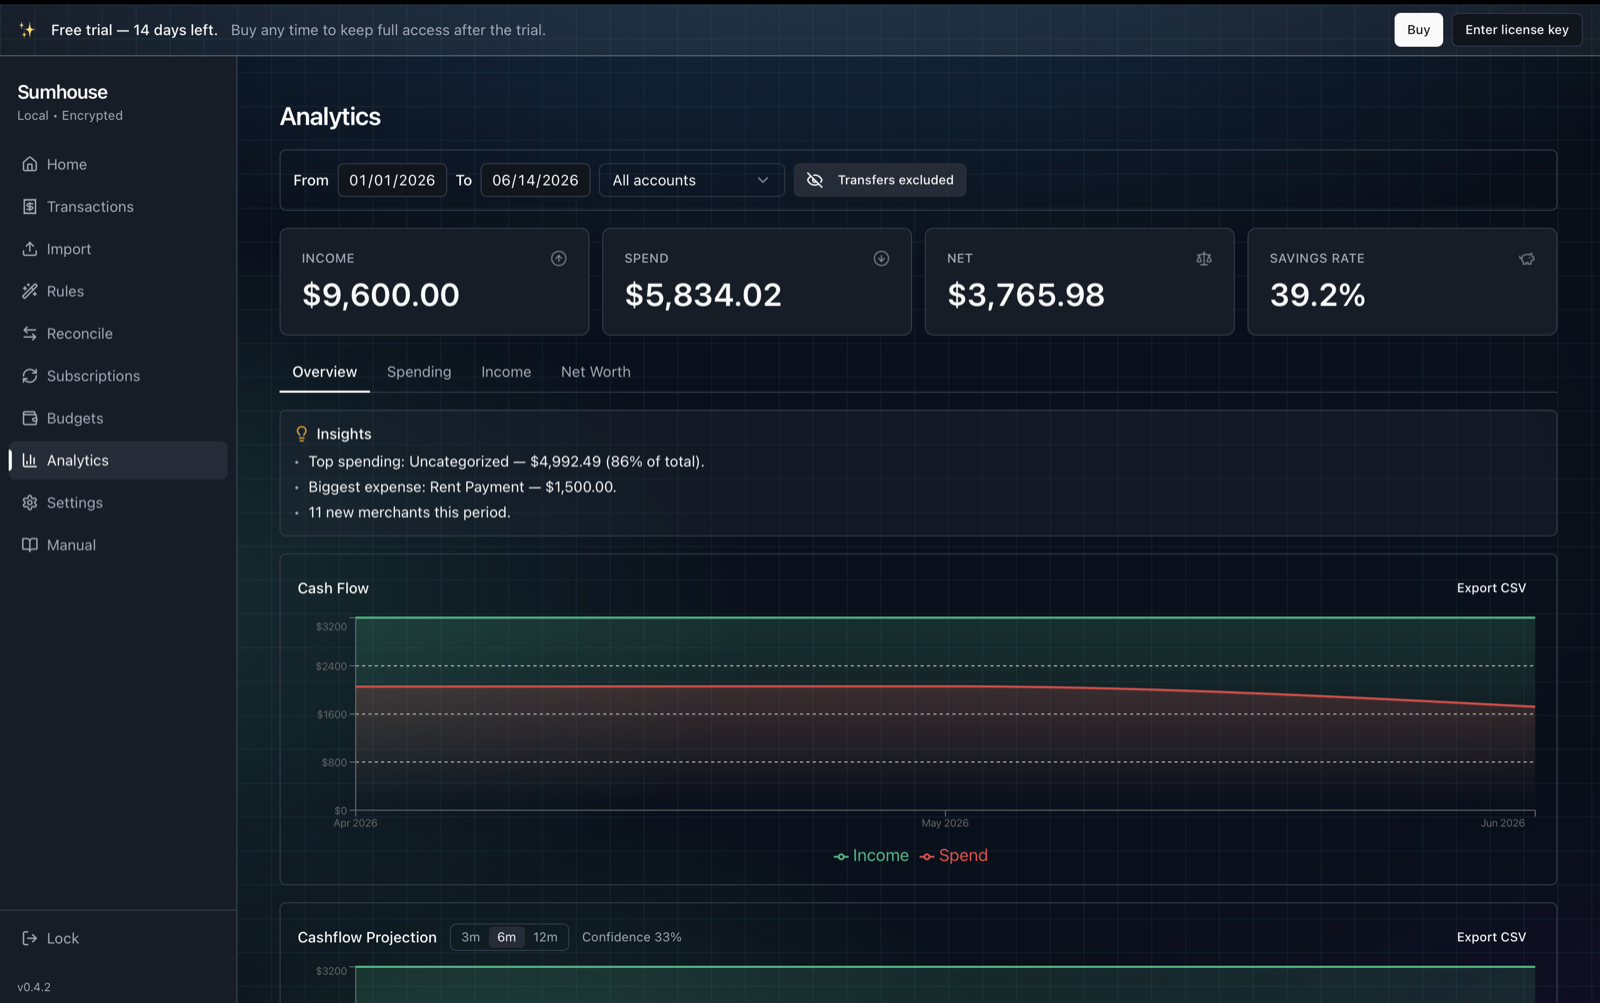1600x1003 pixels.
Task: Click the Budgets wallet icon
Action: (x=30, y=418)
